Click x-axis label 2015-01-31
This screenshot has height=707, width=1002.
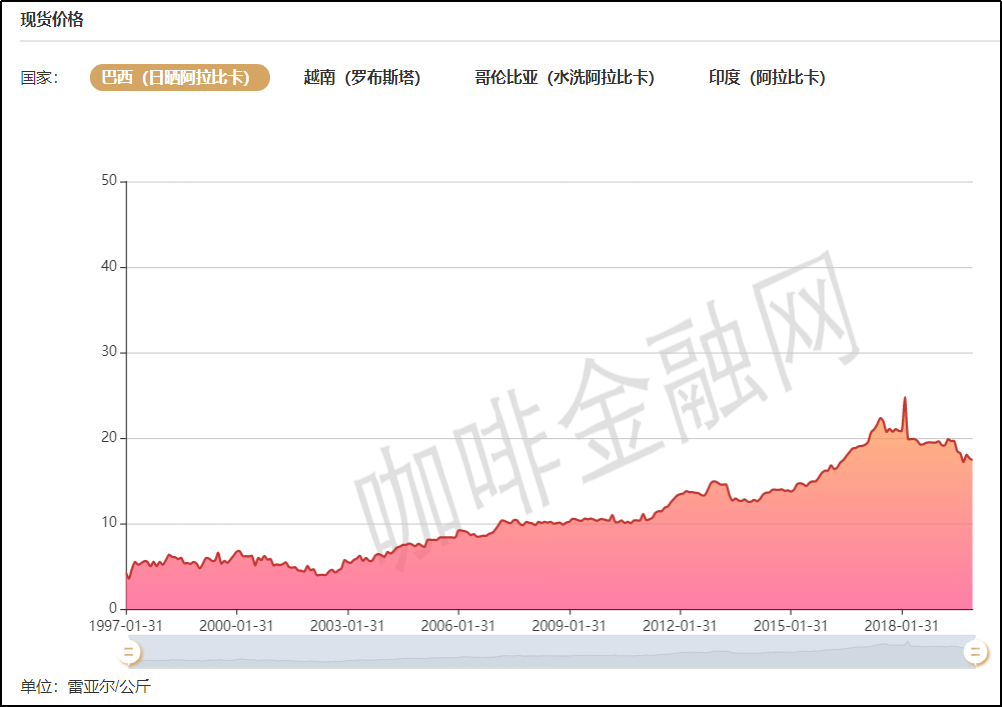click(790, 625)
